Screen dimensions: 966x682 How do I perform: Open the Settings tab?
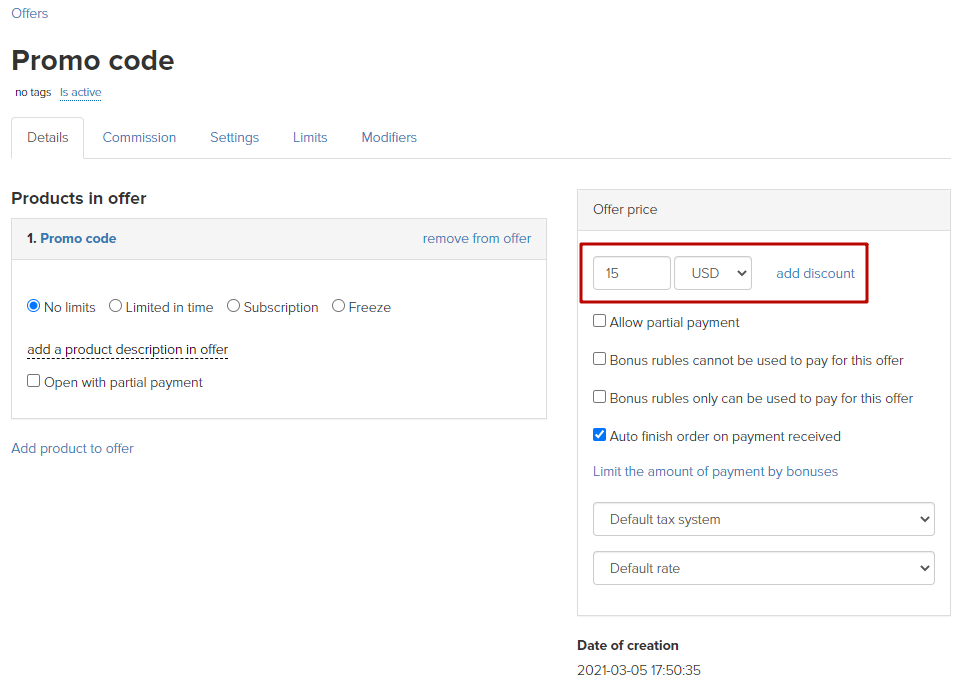[x=234, y=137]
